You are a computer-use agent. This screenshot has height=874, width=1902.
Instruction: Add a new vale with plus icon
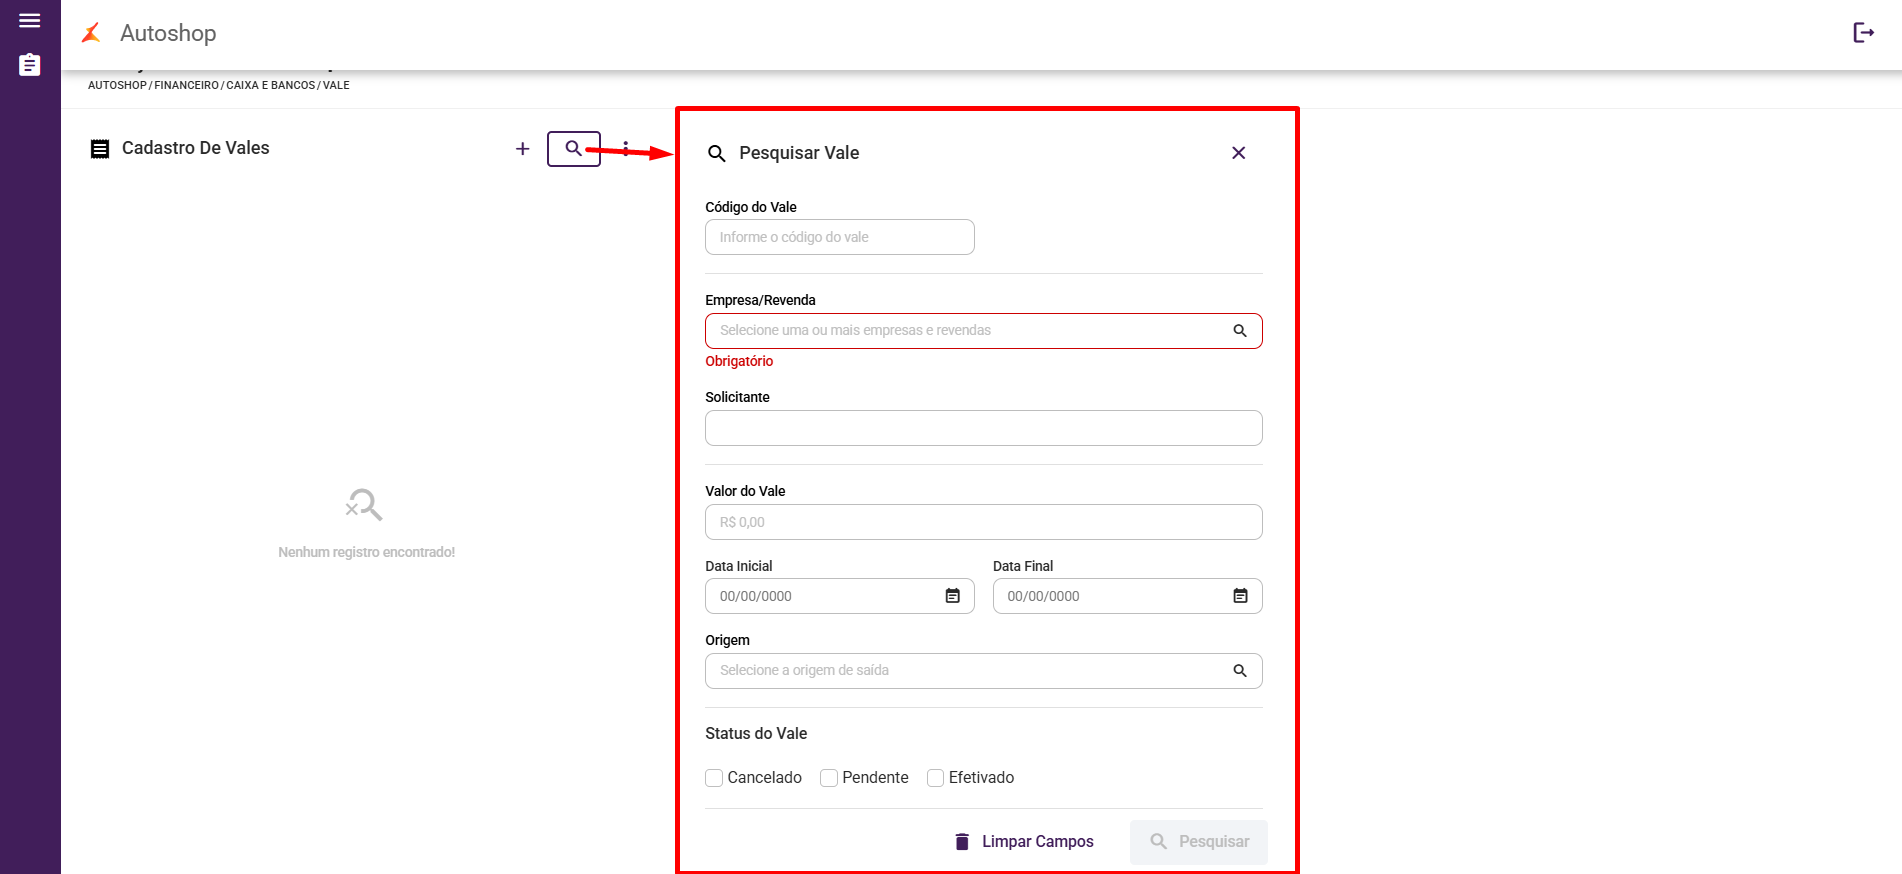tap(522, 149)
